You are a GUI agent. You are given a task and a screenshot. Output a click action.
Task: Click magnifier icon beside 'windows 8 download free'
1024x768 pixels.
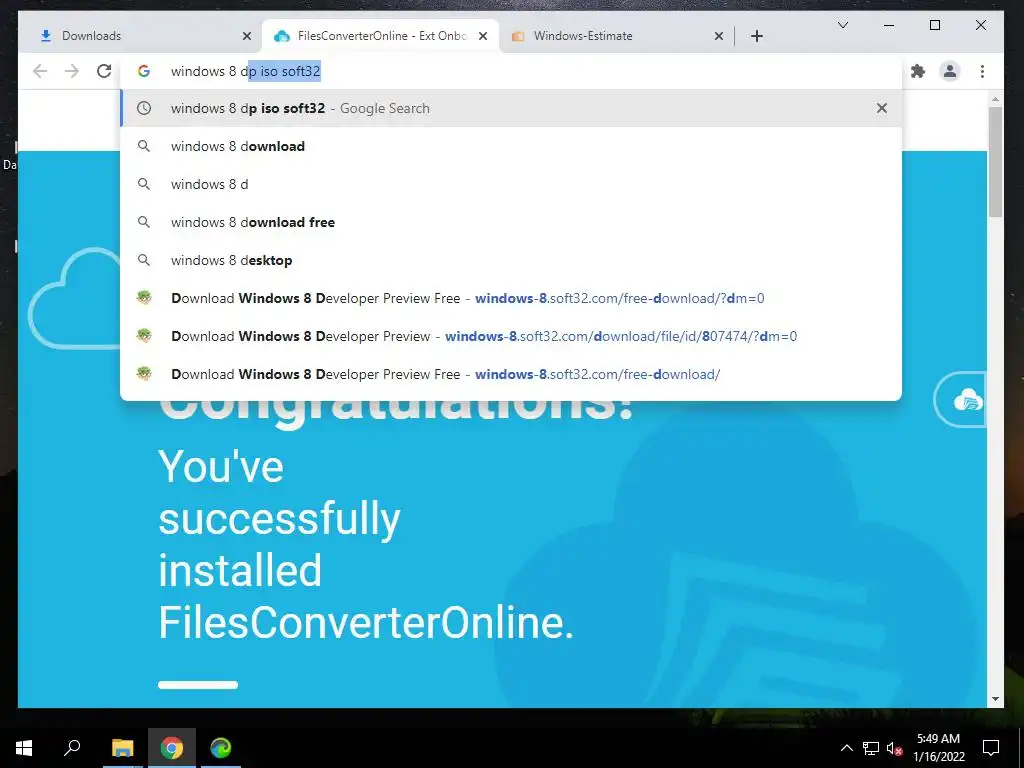tap(144, 222)
